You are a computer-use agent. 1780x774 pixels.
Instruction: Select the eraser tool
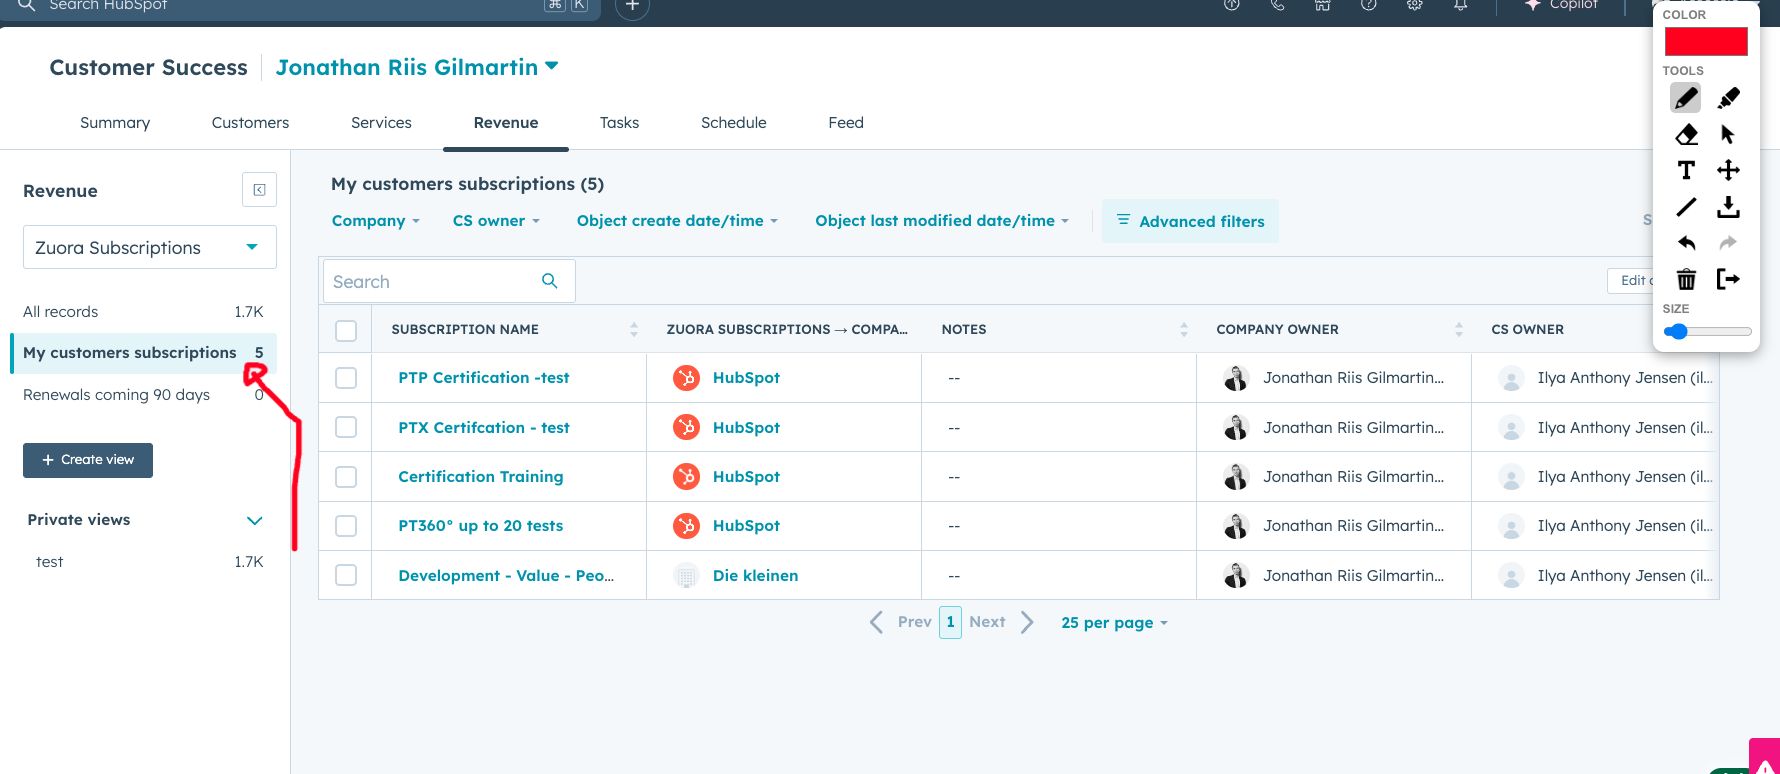1686,134
